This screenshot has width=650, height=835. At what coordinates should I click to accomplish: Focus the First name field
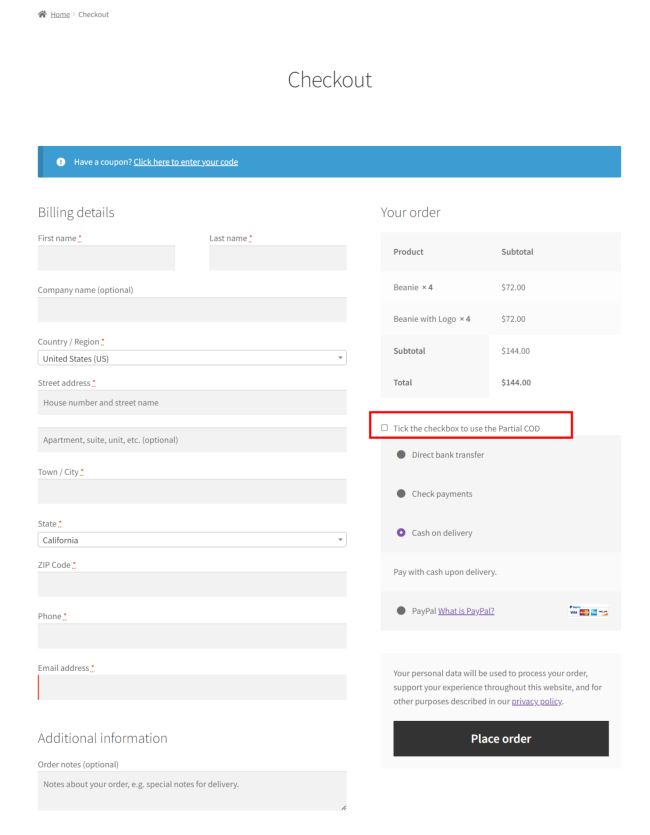[106, 258]
